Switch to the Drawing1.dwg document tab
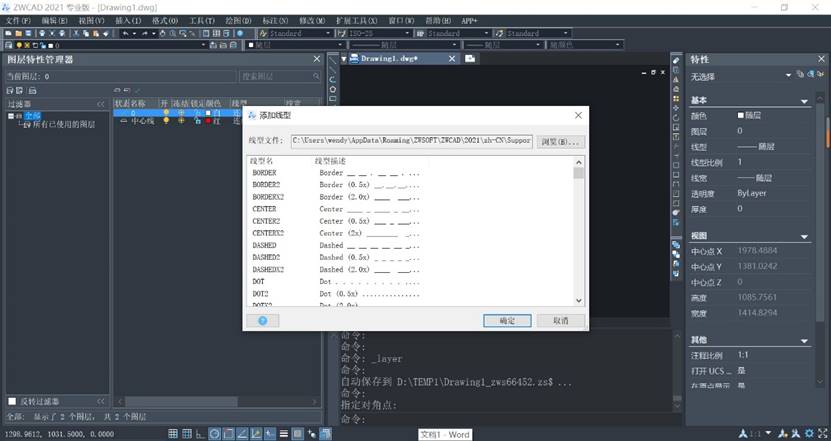This screenshot has height=441, width=831. click(x=389, y=59)
